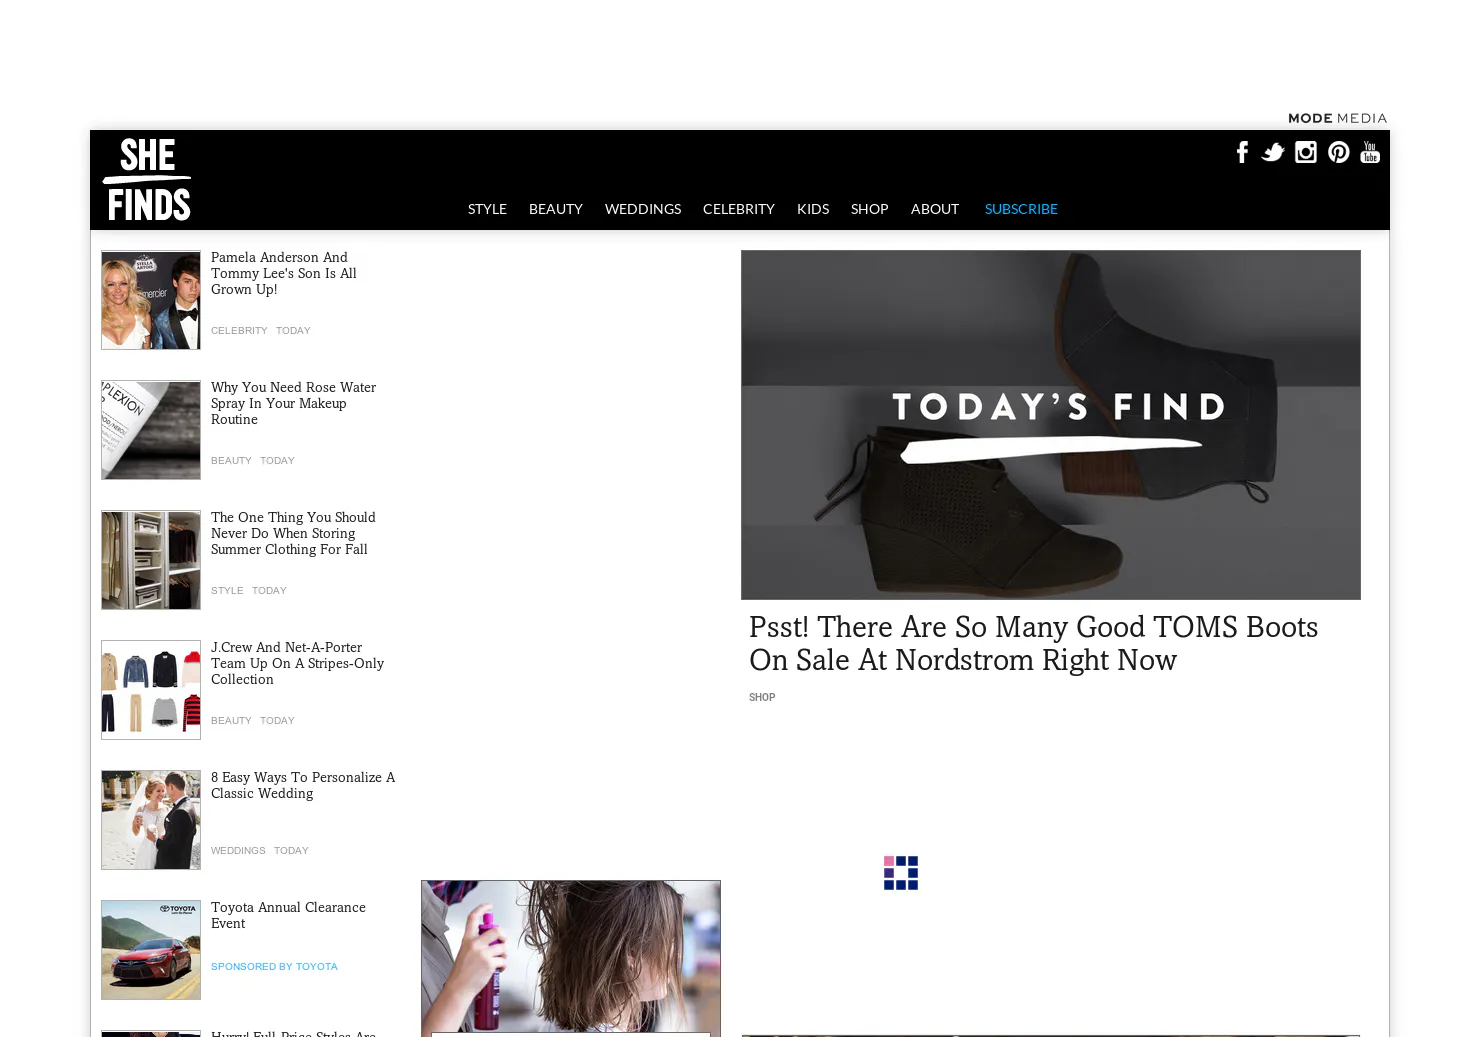Open the SheFinds Instagram icon
Screen dimensions: 1480x1037
1306,152
